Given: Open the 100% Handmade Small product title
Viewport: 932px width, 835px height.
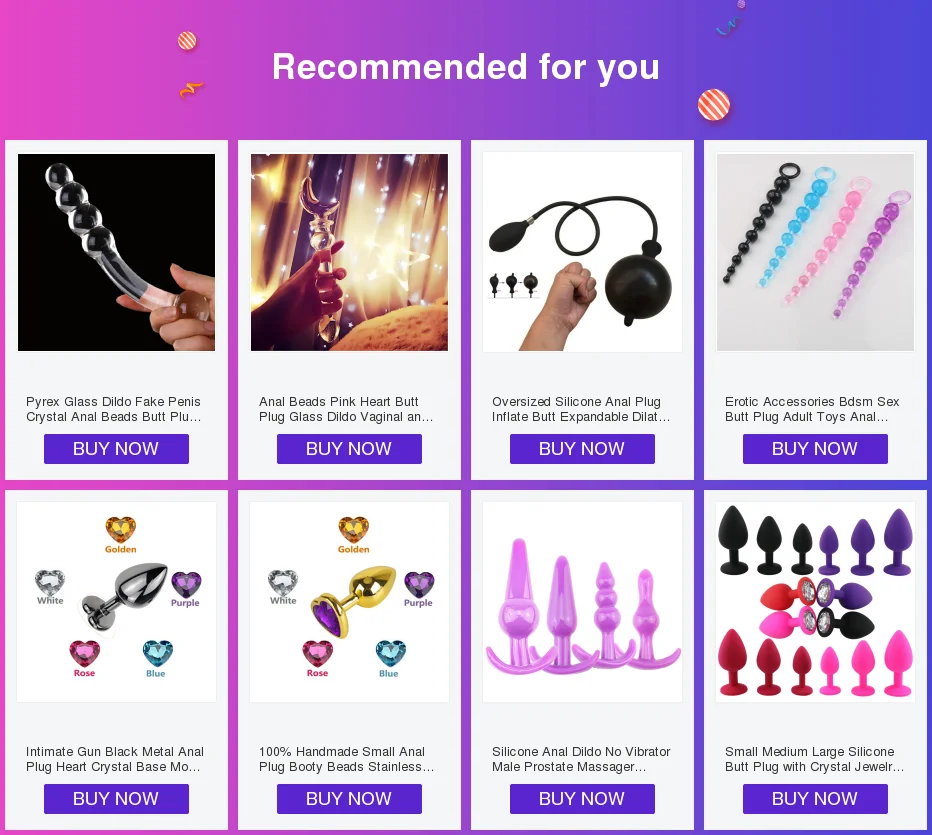Looking at the screenshot, I should 347,759.
